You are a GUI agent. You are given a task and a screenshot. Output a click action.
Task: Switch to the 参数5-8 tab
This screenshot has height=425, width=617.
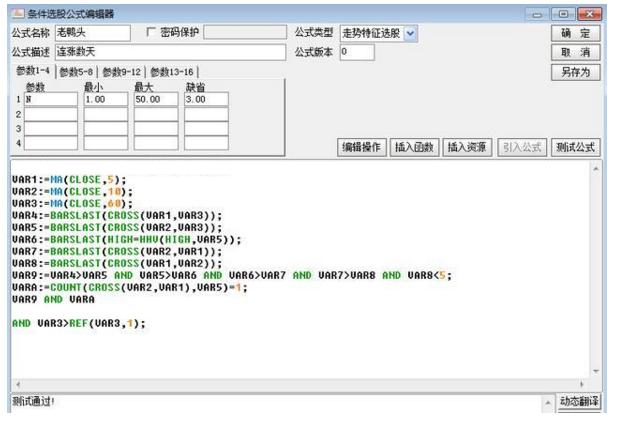coord(79,72)
